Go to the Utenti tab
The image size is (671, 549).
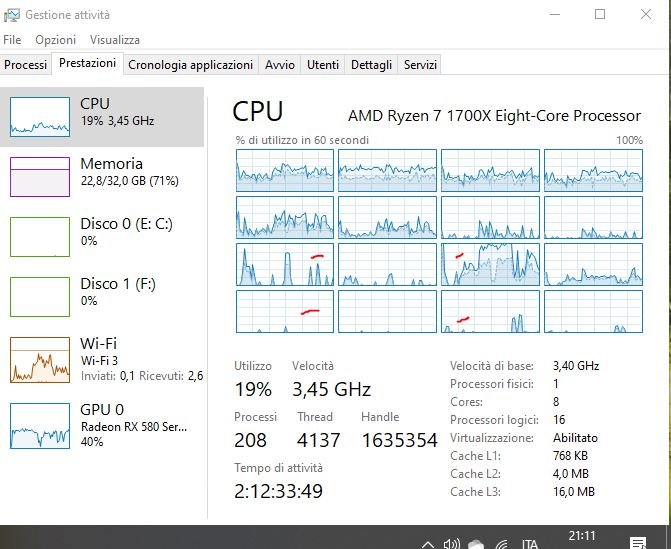[x=323, y=65]
